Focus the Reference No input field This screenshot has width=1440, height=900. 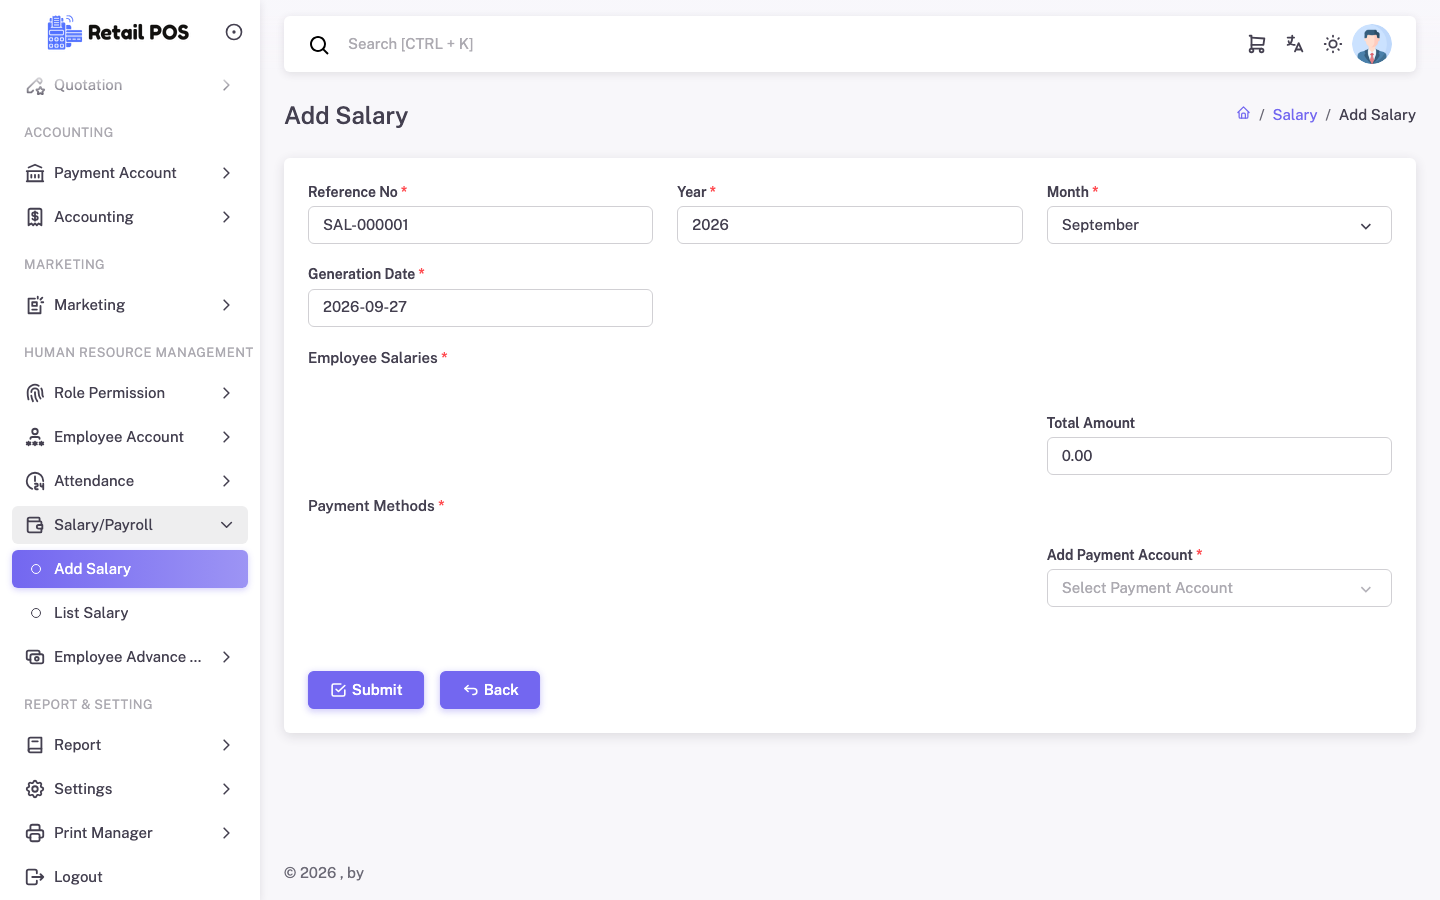coord(480,225)
